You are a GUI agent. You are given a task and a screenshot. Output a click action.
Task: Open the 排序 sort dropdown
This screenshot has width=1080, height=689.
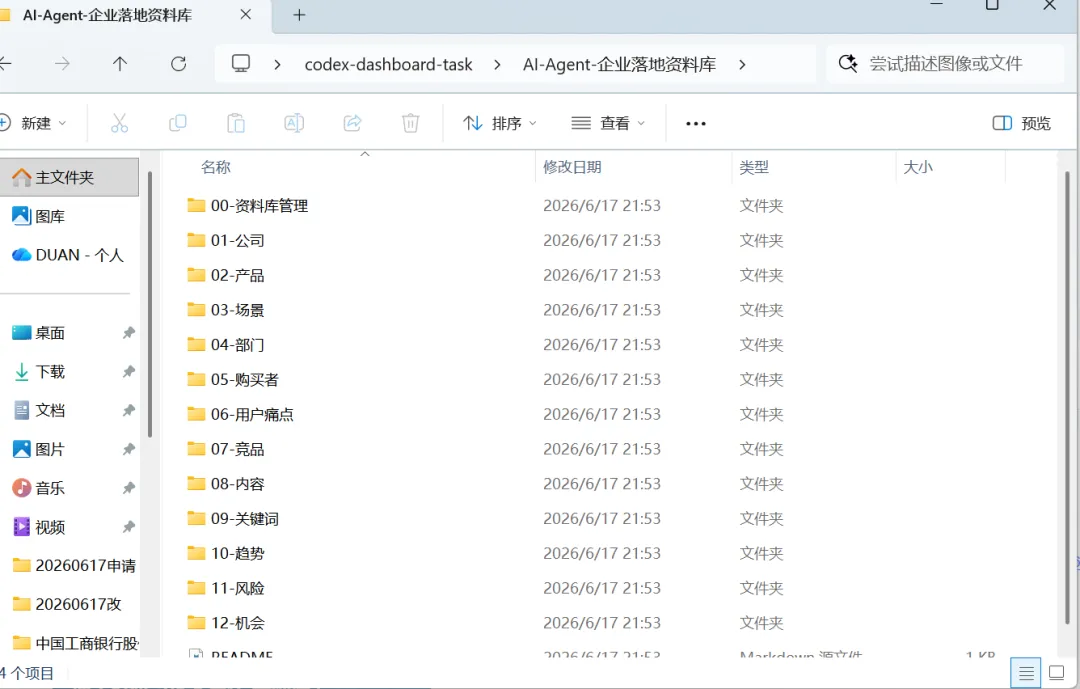(499, 123)
